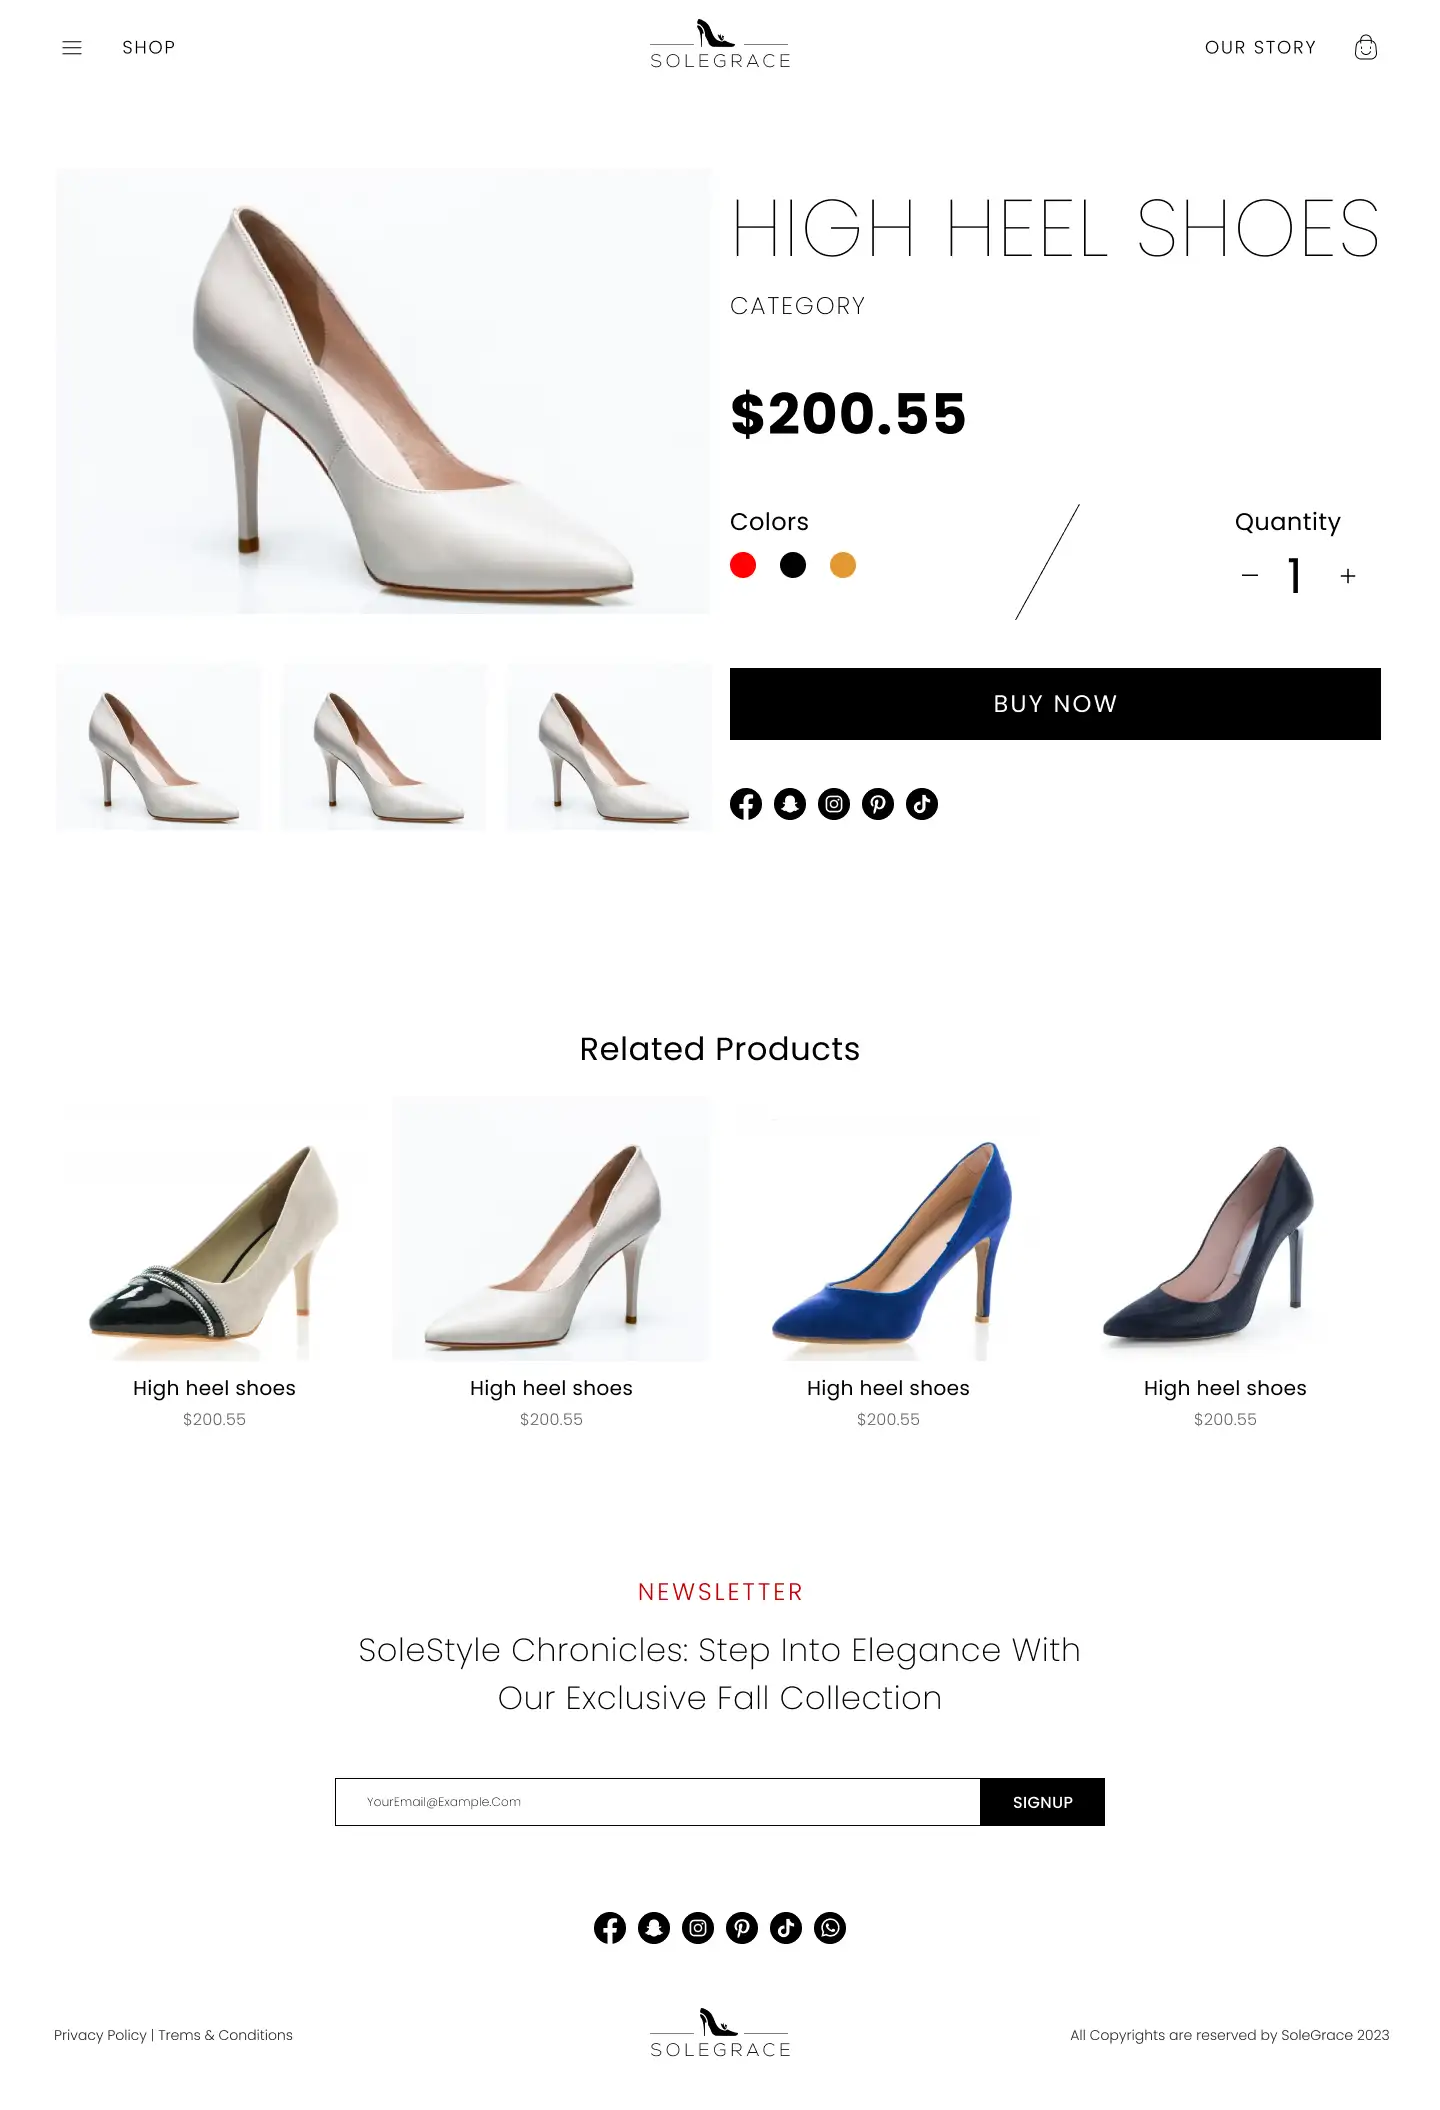Select the red color swatch
Screen dimensions: 1440x2110
pos(743,565)
